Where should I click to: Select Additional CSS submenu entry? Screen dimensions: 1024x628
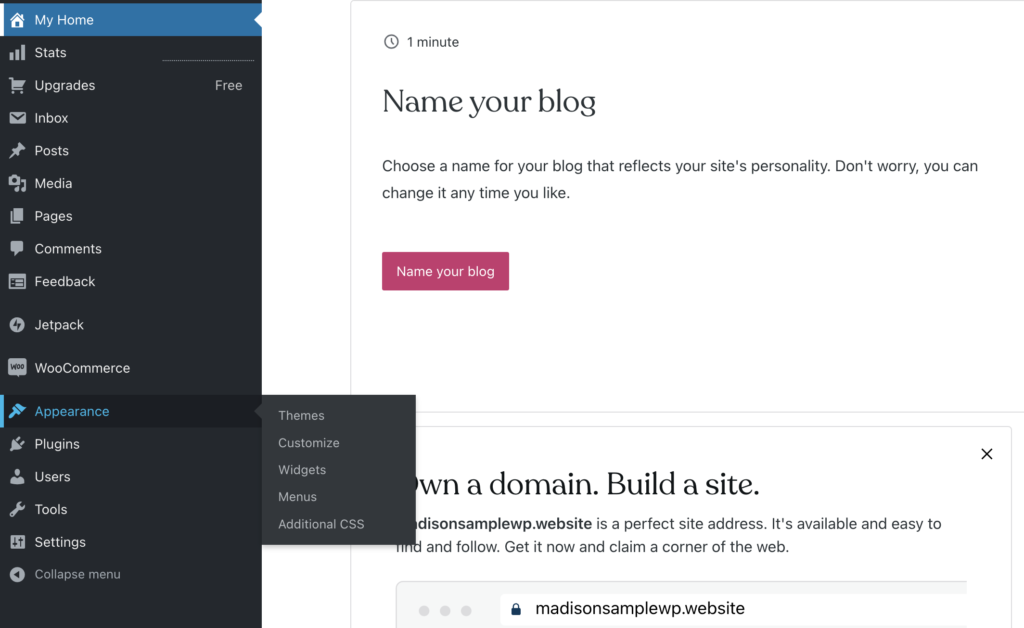click(x=321, y=524)
